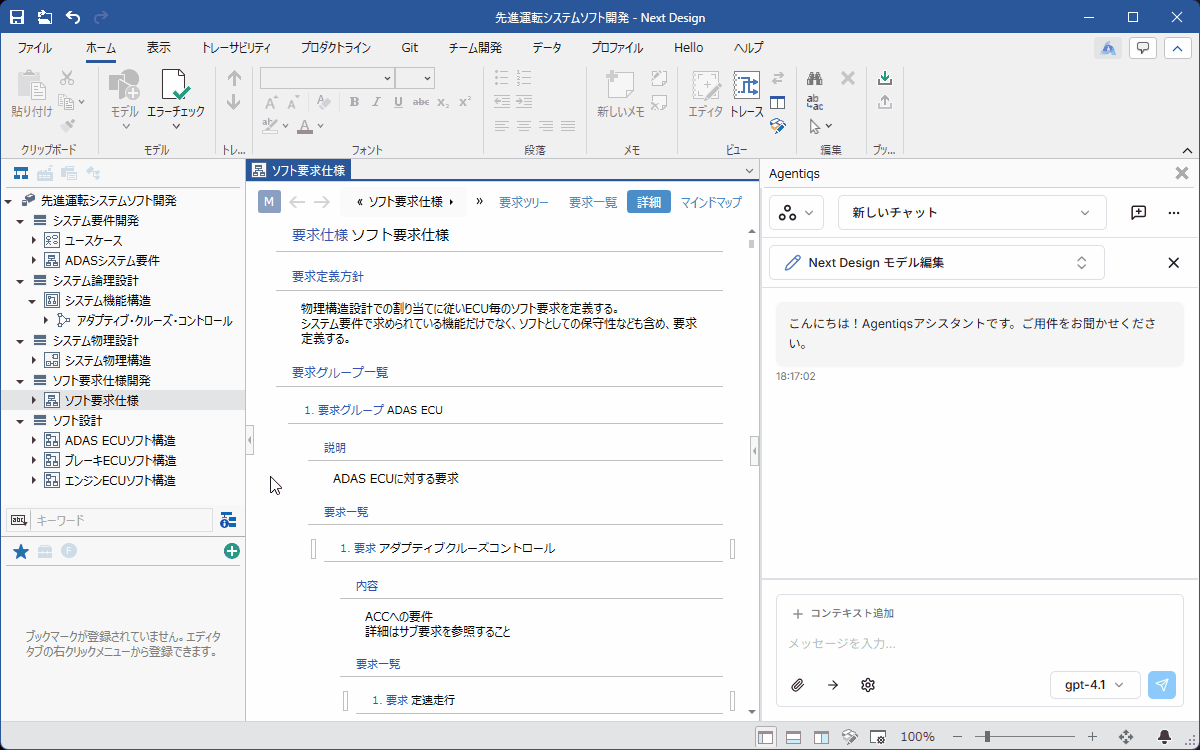Open the 新しいチャット chat dropdown

pyautogui.click(x=971, y=212)
